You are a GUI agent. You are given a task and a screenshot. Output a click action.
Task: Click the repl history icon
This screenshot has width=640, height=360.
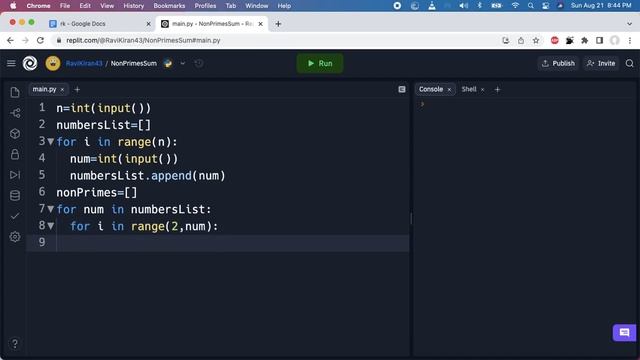click(x=199, y=63)
